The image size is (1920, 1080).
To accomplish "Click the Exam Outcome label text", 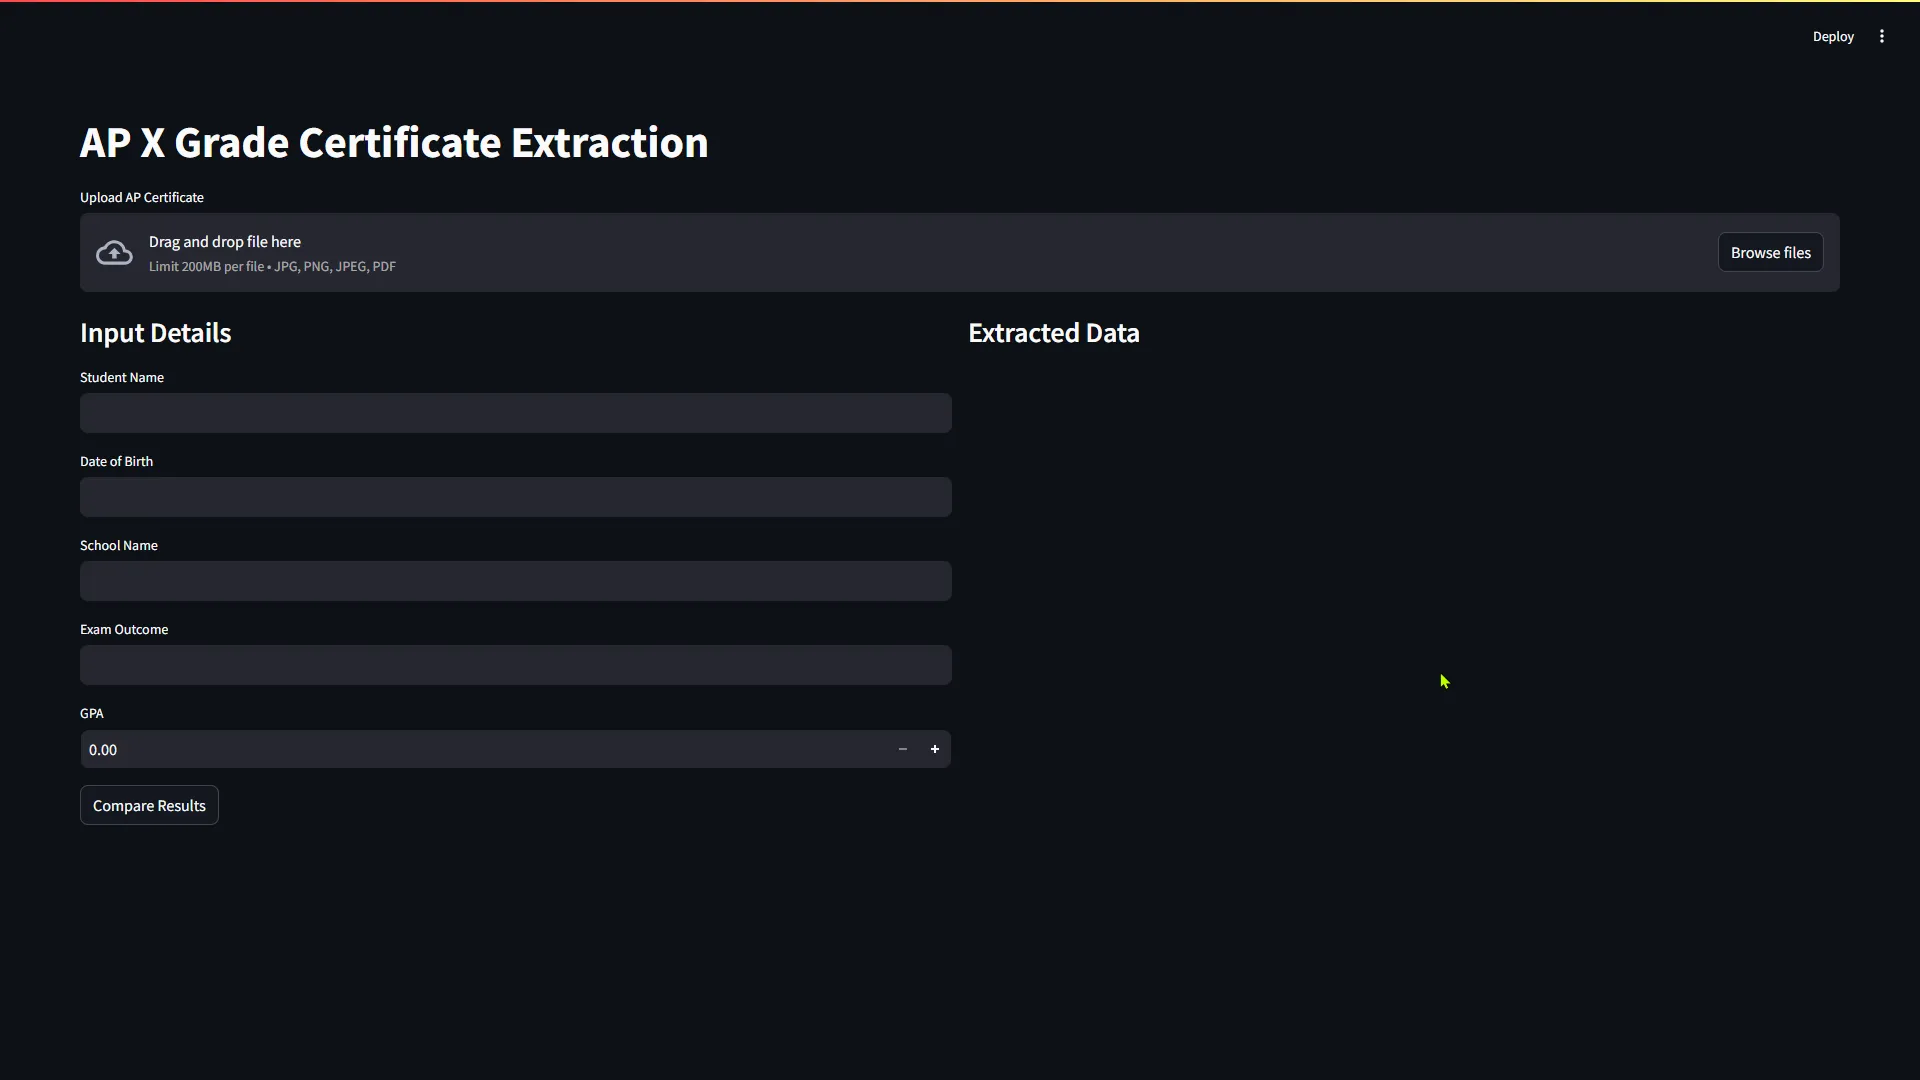I will coord(123,629).
